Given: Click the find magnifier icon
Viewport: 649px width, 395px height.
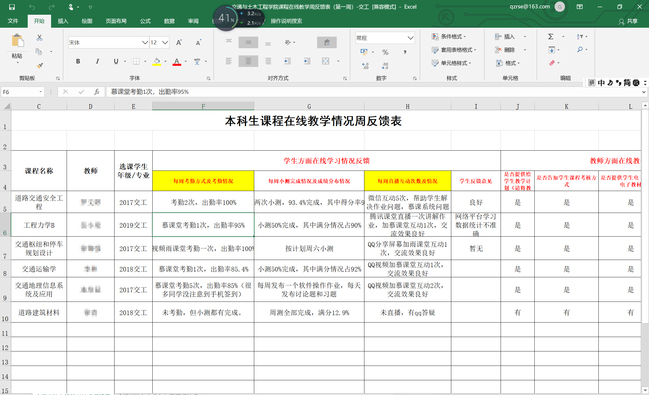Looking at the screenshot, I should tap(580, 50).
